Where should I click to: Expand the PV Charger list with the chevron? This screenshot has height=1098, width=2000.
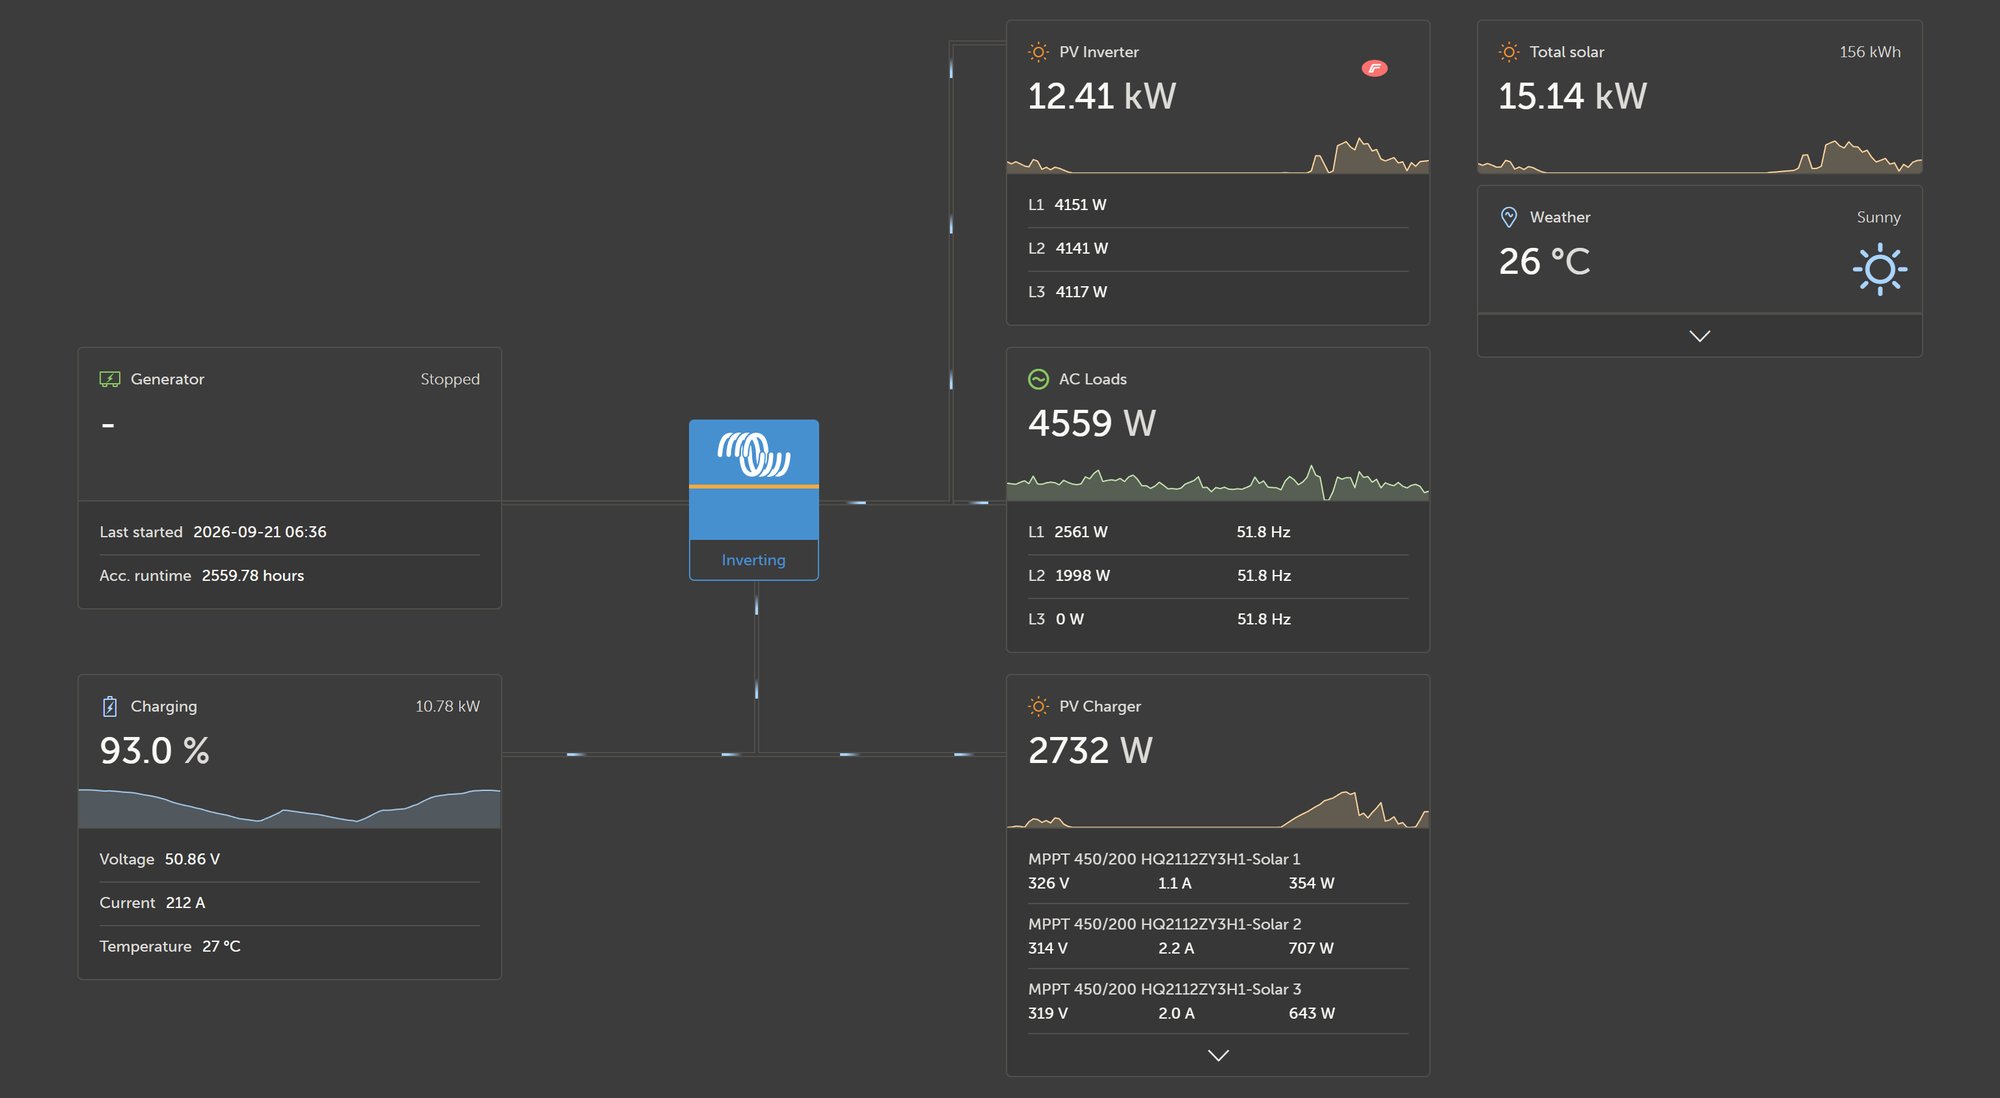tap(1218, 1055)
